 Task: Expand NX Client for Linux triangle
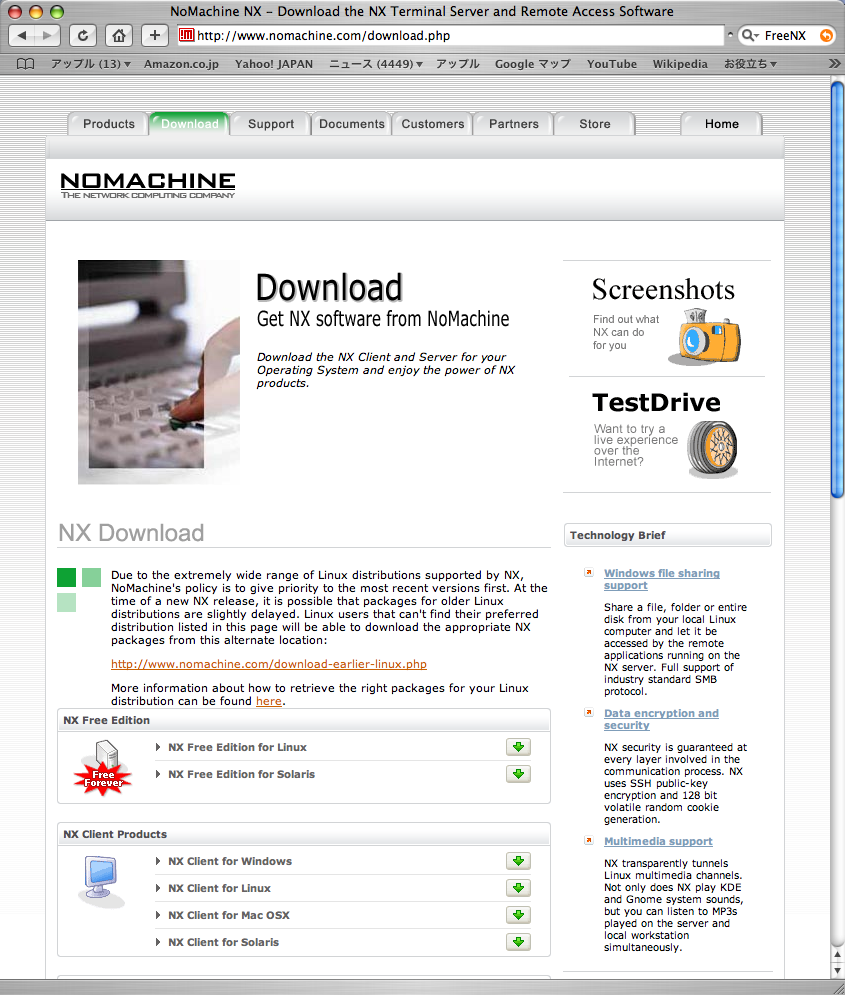pyautogui.click(x=158, y=888)
